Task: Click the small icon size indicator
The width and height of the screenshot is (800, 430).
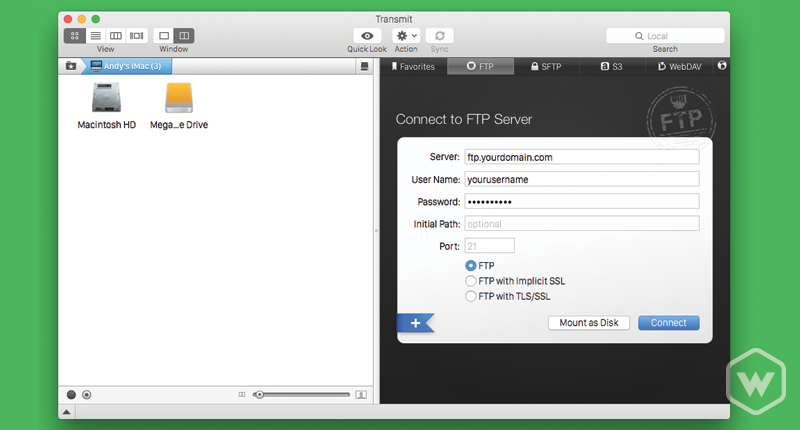Action: 242,395
